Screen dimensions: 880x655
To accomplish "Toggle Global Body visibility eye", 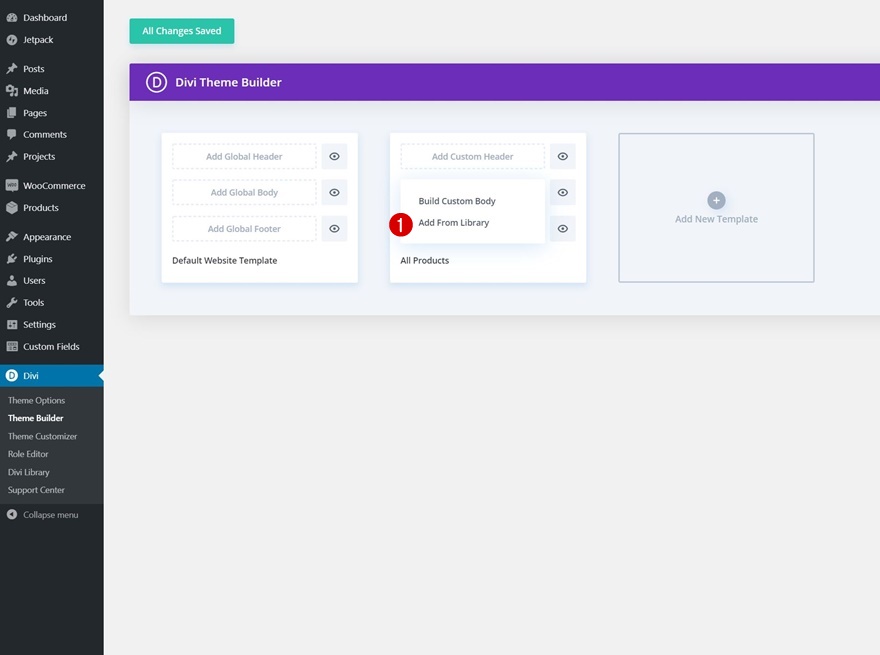I will tap(334, 193).
